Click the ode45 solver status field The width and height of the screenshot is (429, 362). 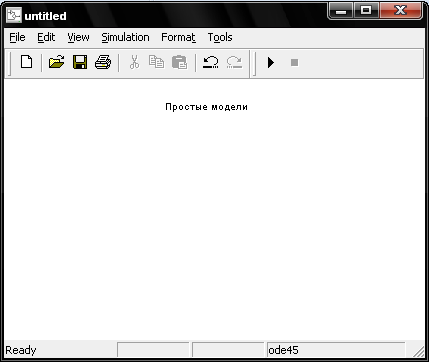[336, 350]
